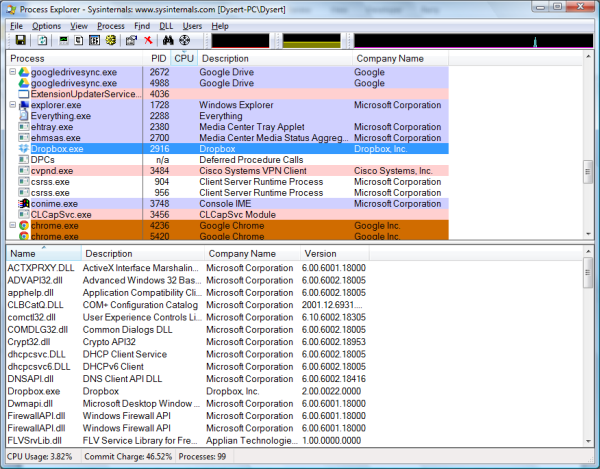
Task: Click icon of chrome.exe PID 4236
Action: [24, 226]
